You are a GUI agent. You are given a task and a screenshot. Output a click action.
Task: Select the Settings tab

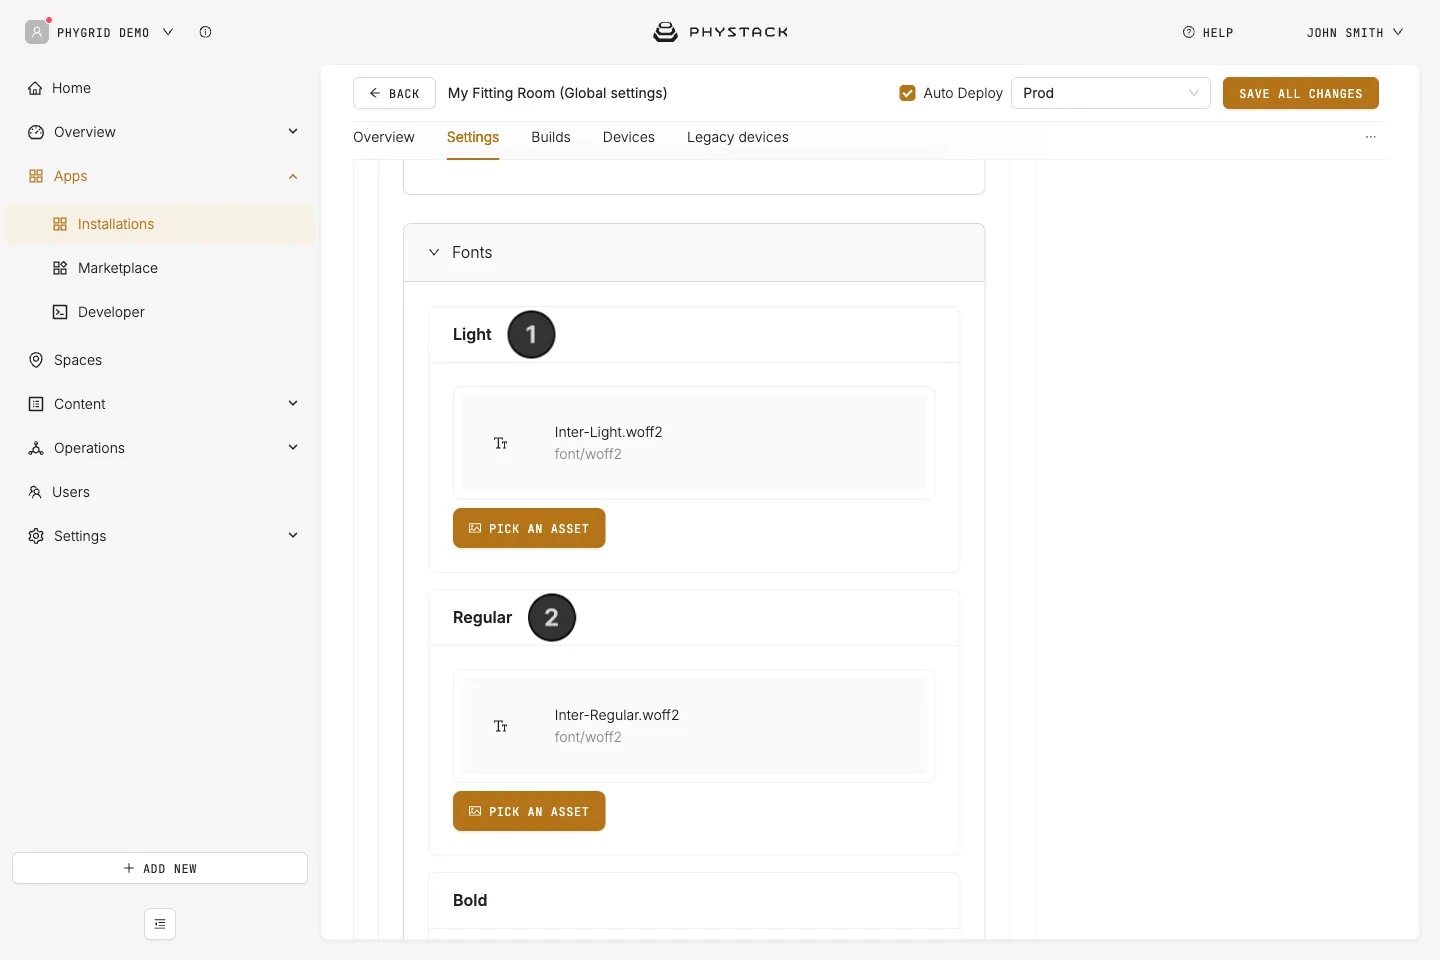(473, 137)
